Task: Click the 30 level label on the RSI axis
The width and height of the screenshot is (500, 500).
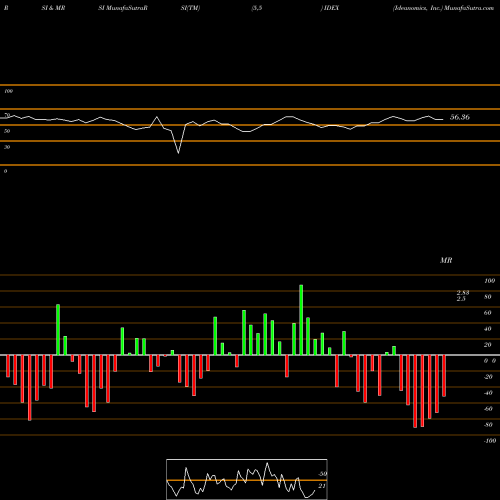Action: [x=7, y=147]
